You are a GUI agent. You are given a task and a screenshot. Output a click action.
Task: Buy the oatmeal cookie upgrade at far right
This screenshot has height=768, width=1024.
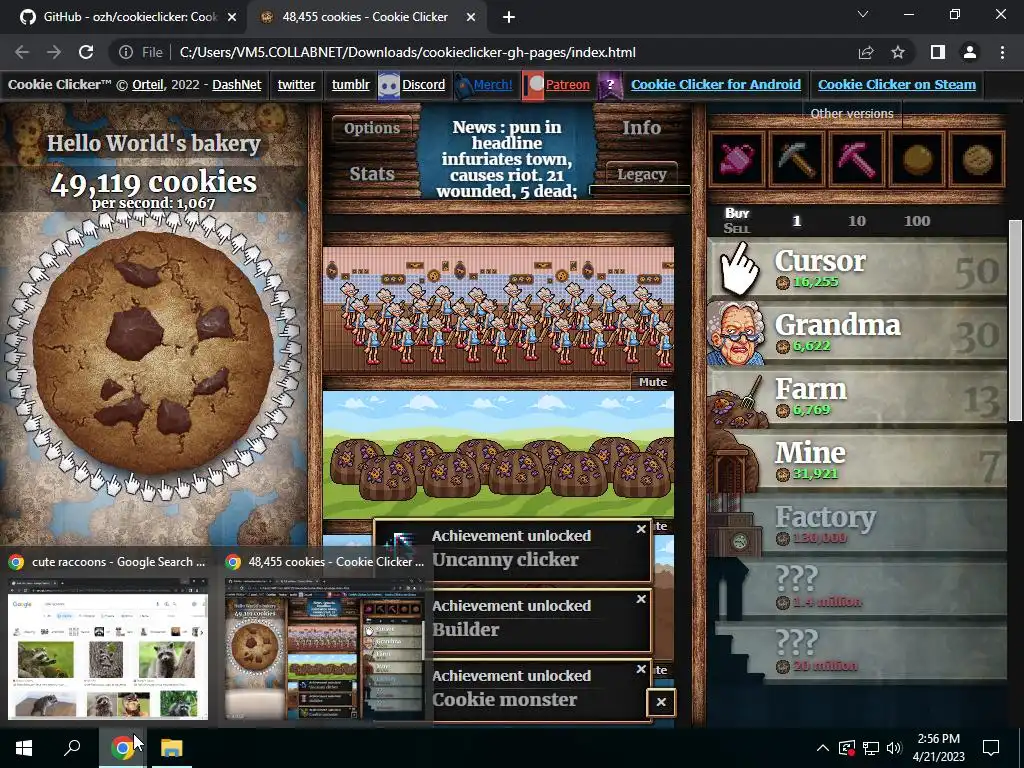point(976,159)
